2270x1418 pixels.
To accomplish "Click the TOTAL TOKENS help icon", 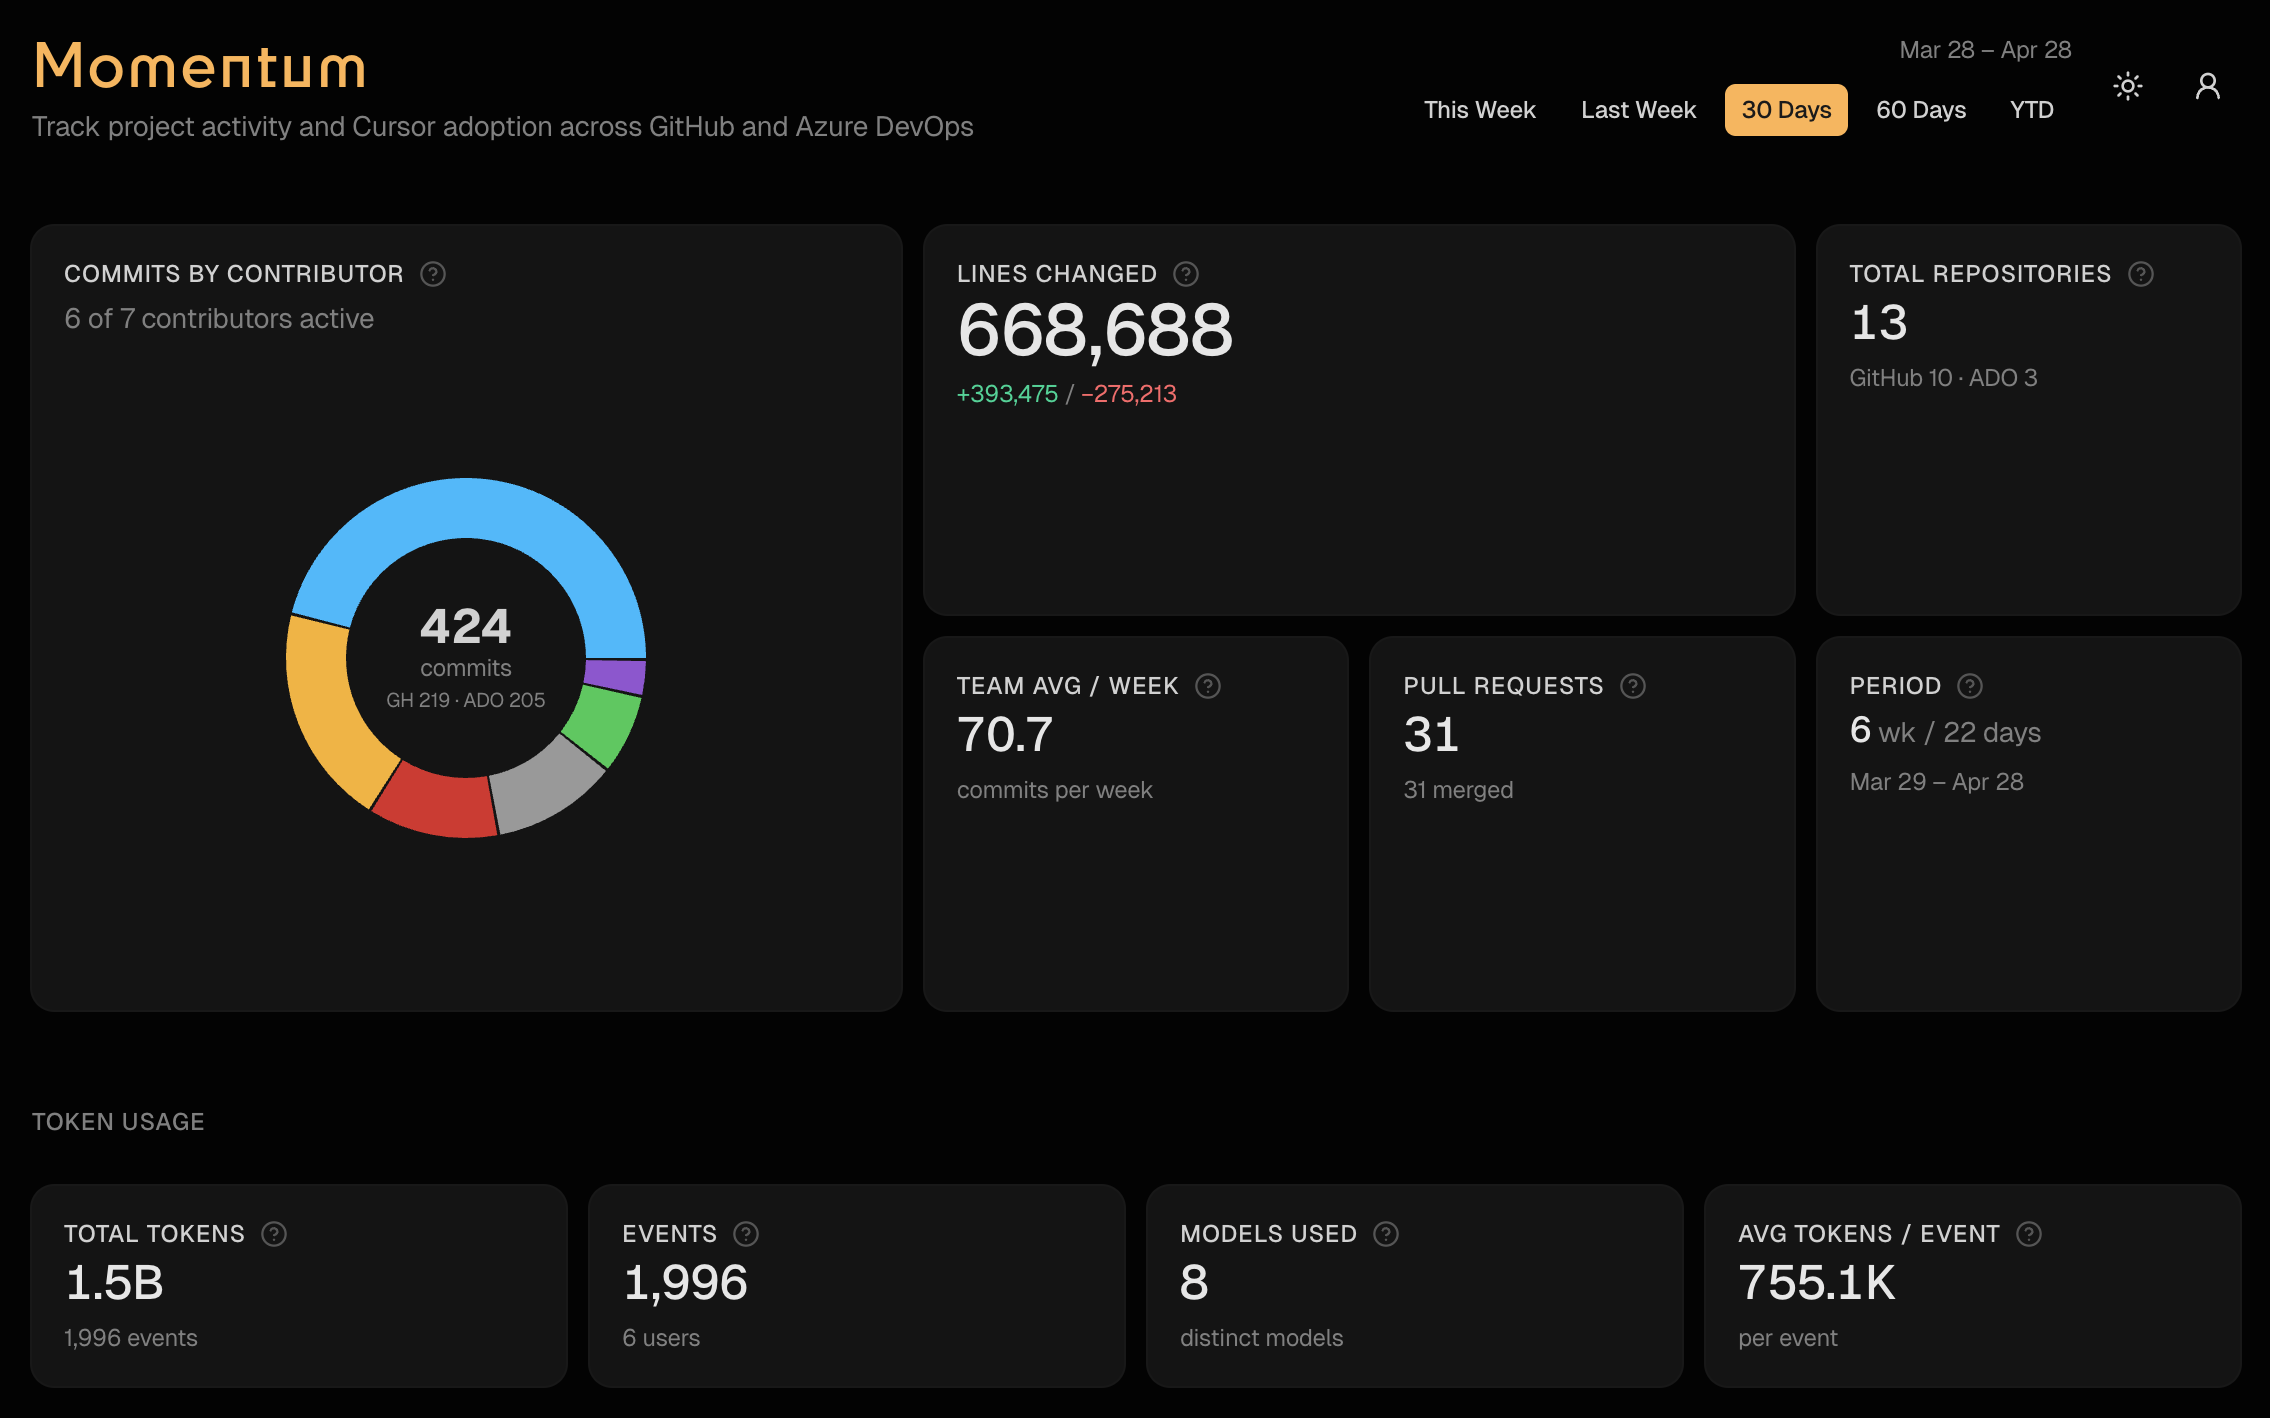I will 272,1234.
